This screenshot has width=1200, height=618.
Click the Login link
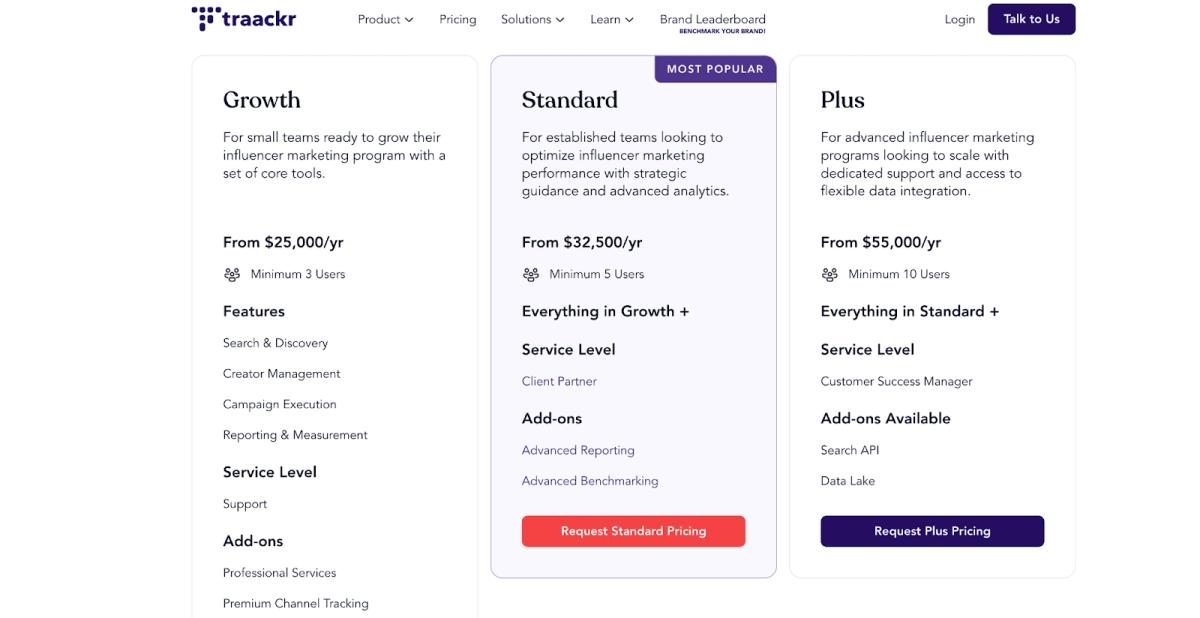[959, 18]
